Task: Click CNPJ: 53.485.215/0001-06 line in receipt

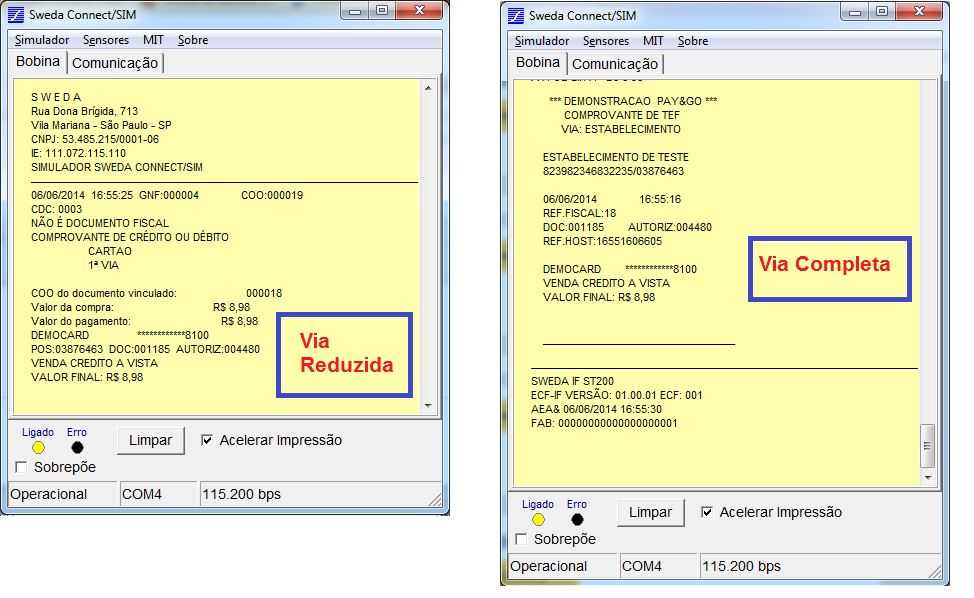Action: coord(95,139)
